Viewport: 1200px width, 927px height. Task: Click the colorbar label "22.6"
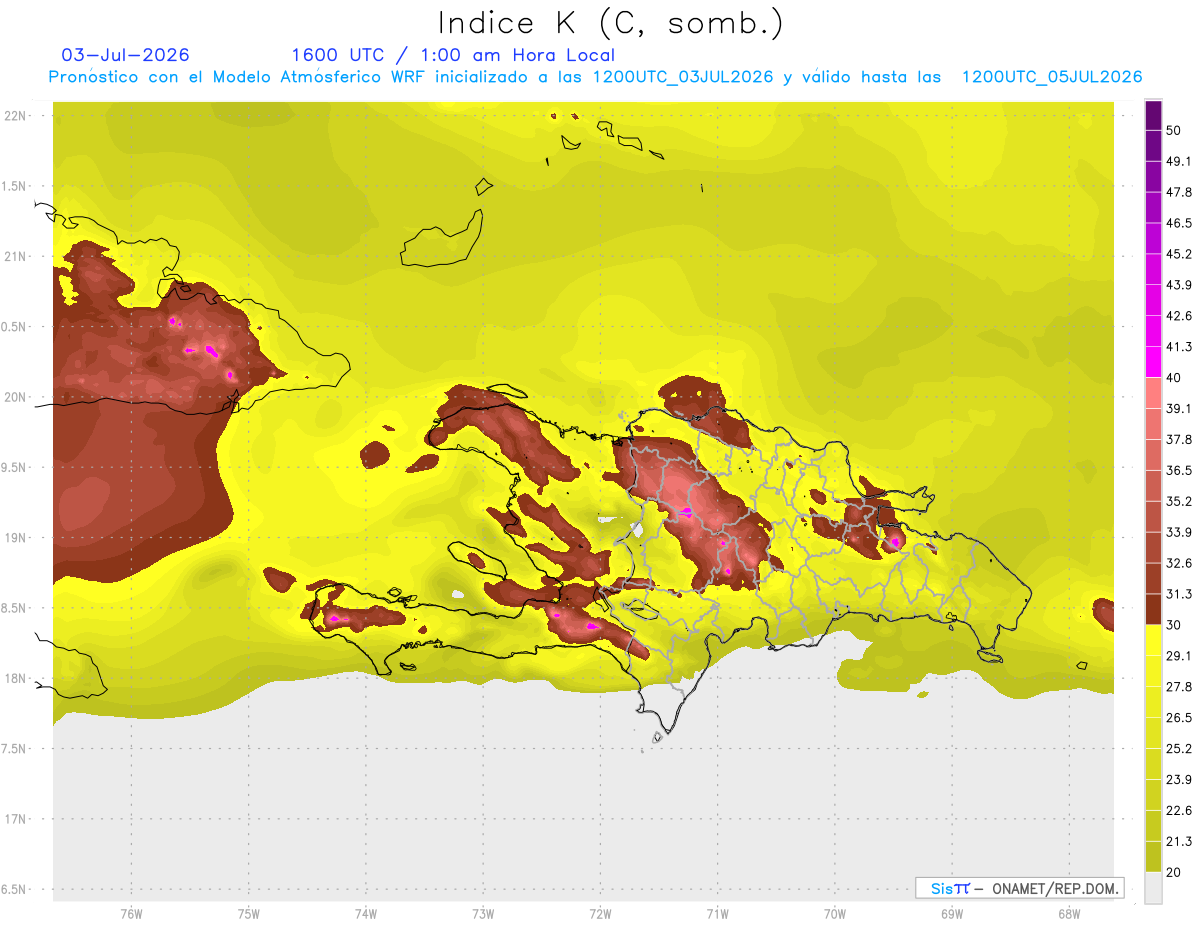1179,810
